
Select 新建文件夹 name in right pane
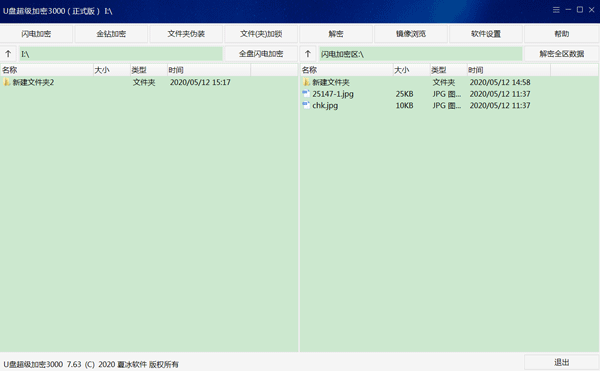(331, 82)
